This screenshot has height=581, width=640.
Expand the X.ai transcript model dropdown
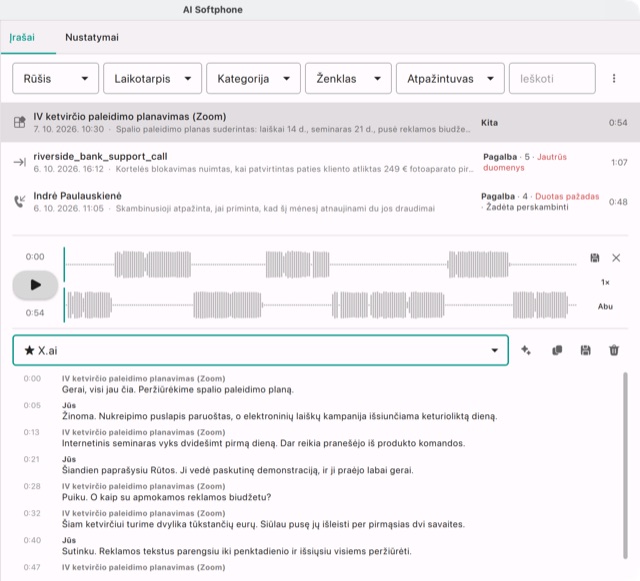(x=260, y=350)
